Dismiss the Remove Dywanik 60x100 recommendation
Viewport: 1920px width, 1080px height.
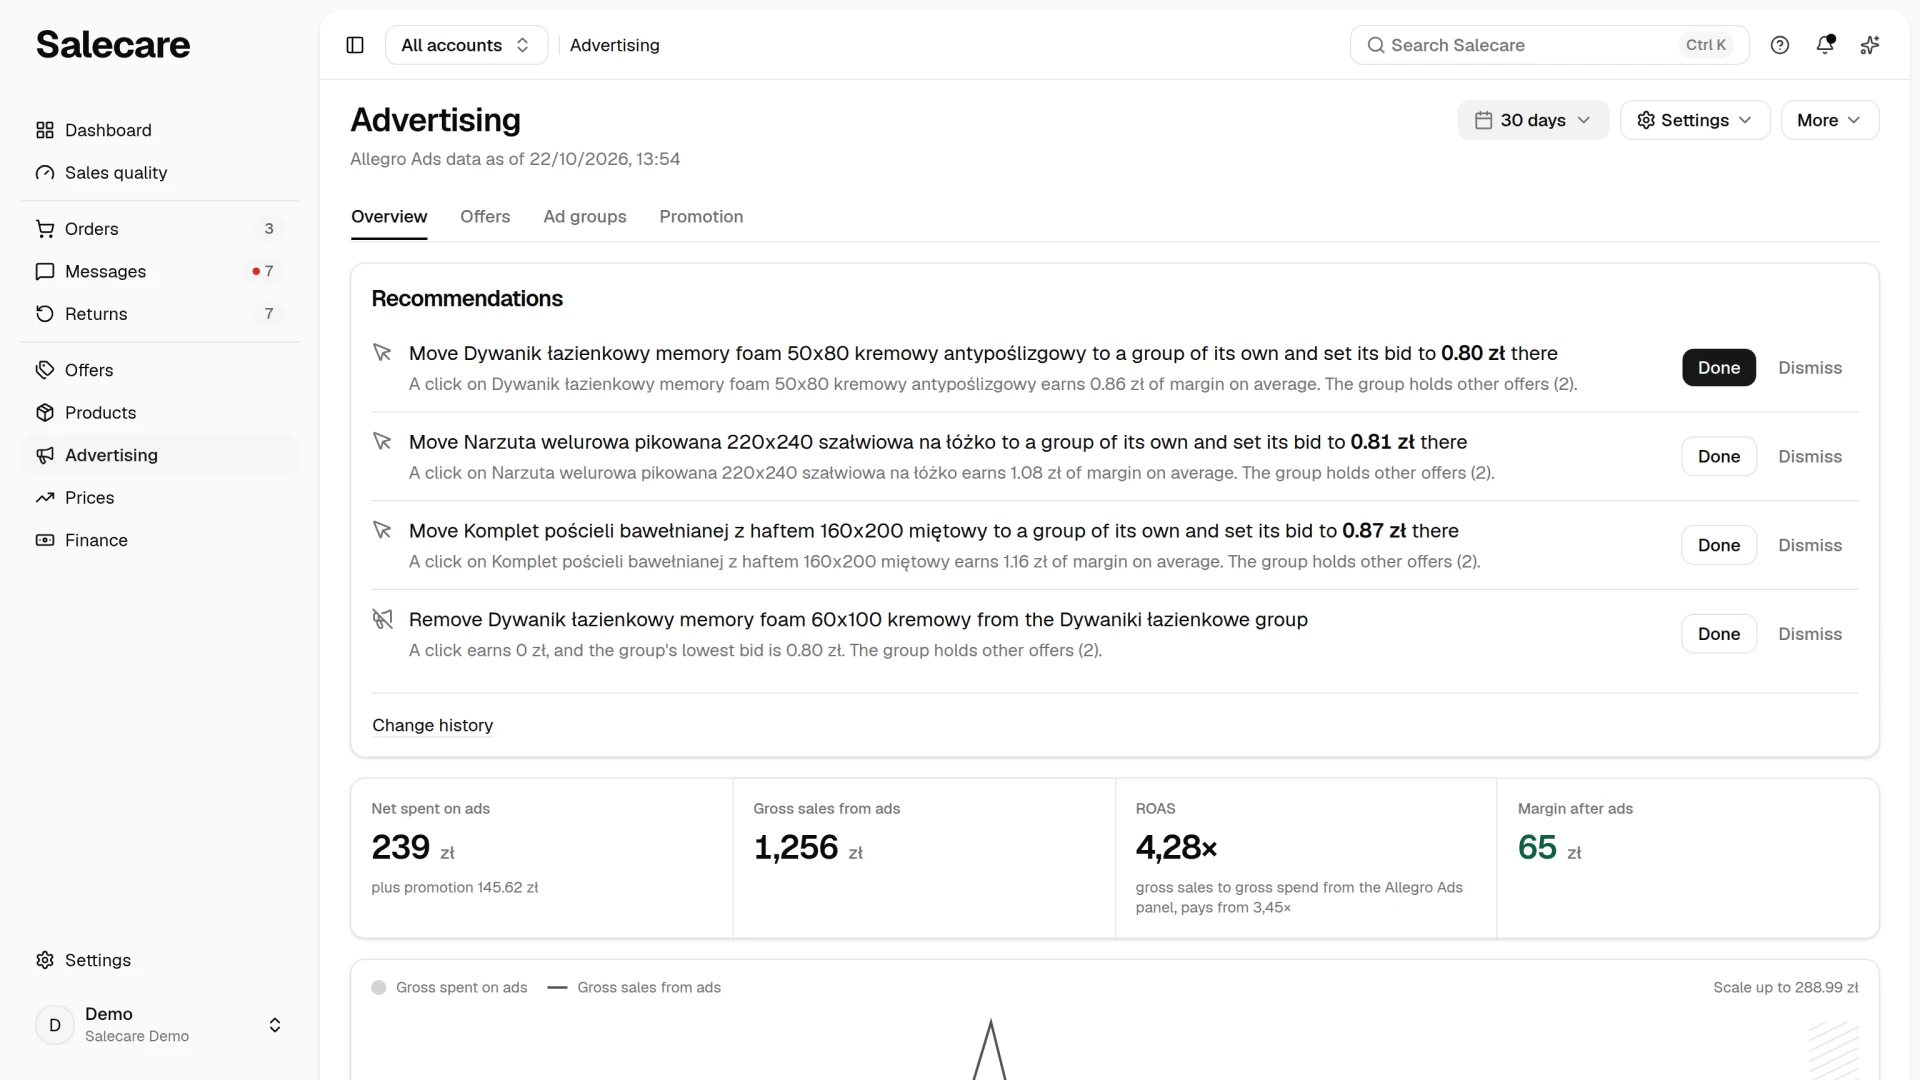tap(1810, 634)
